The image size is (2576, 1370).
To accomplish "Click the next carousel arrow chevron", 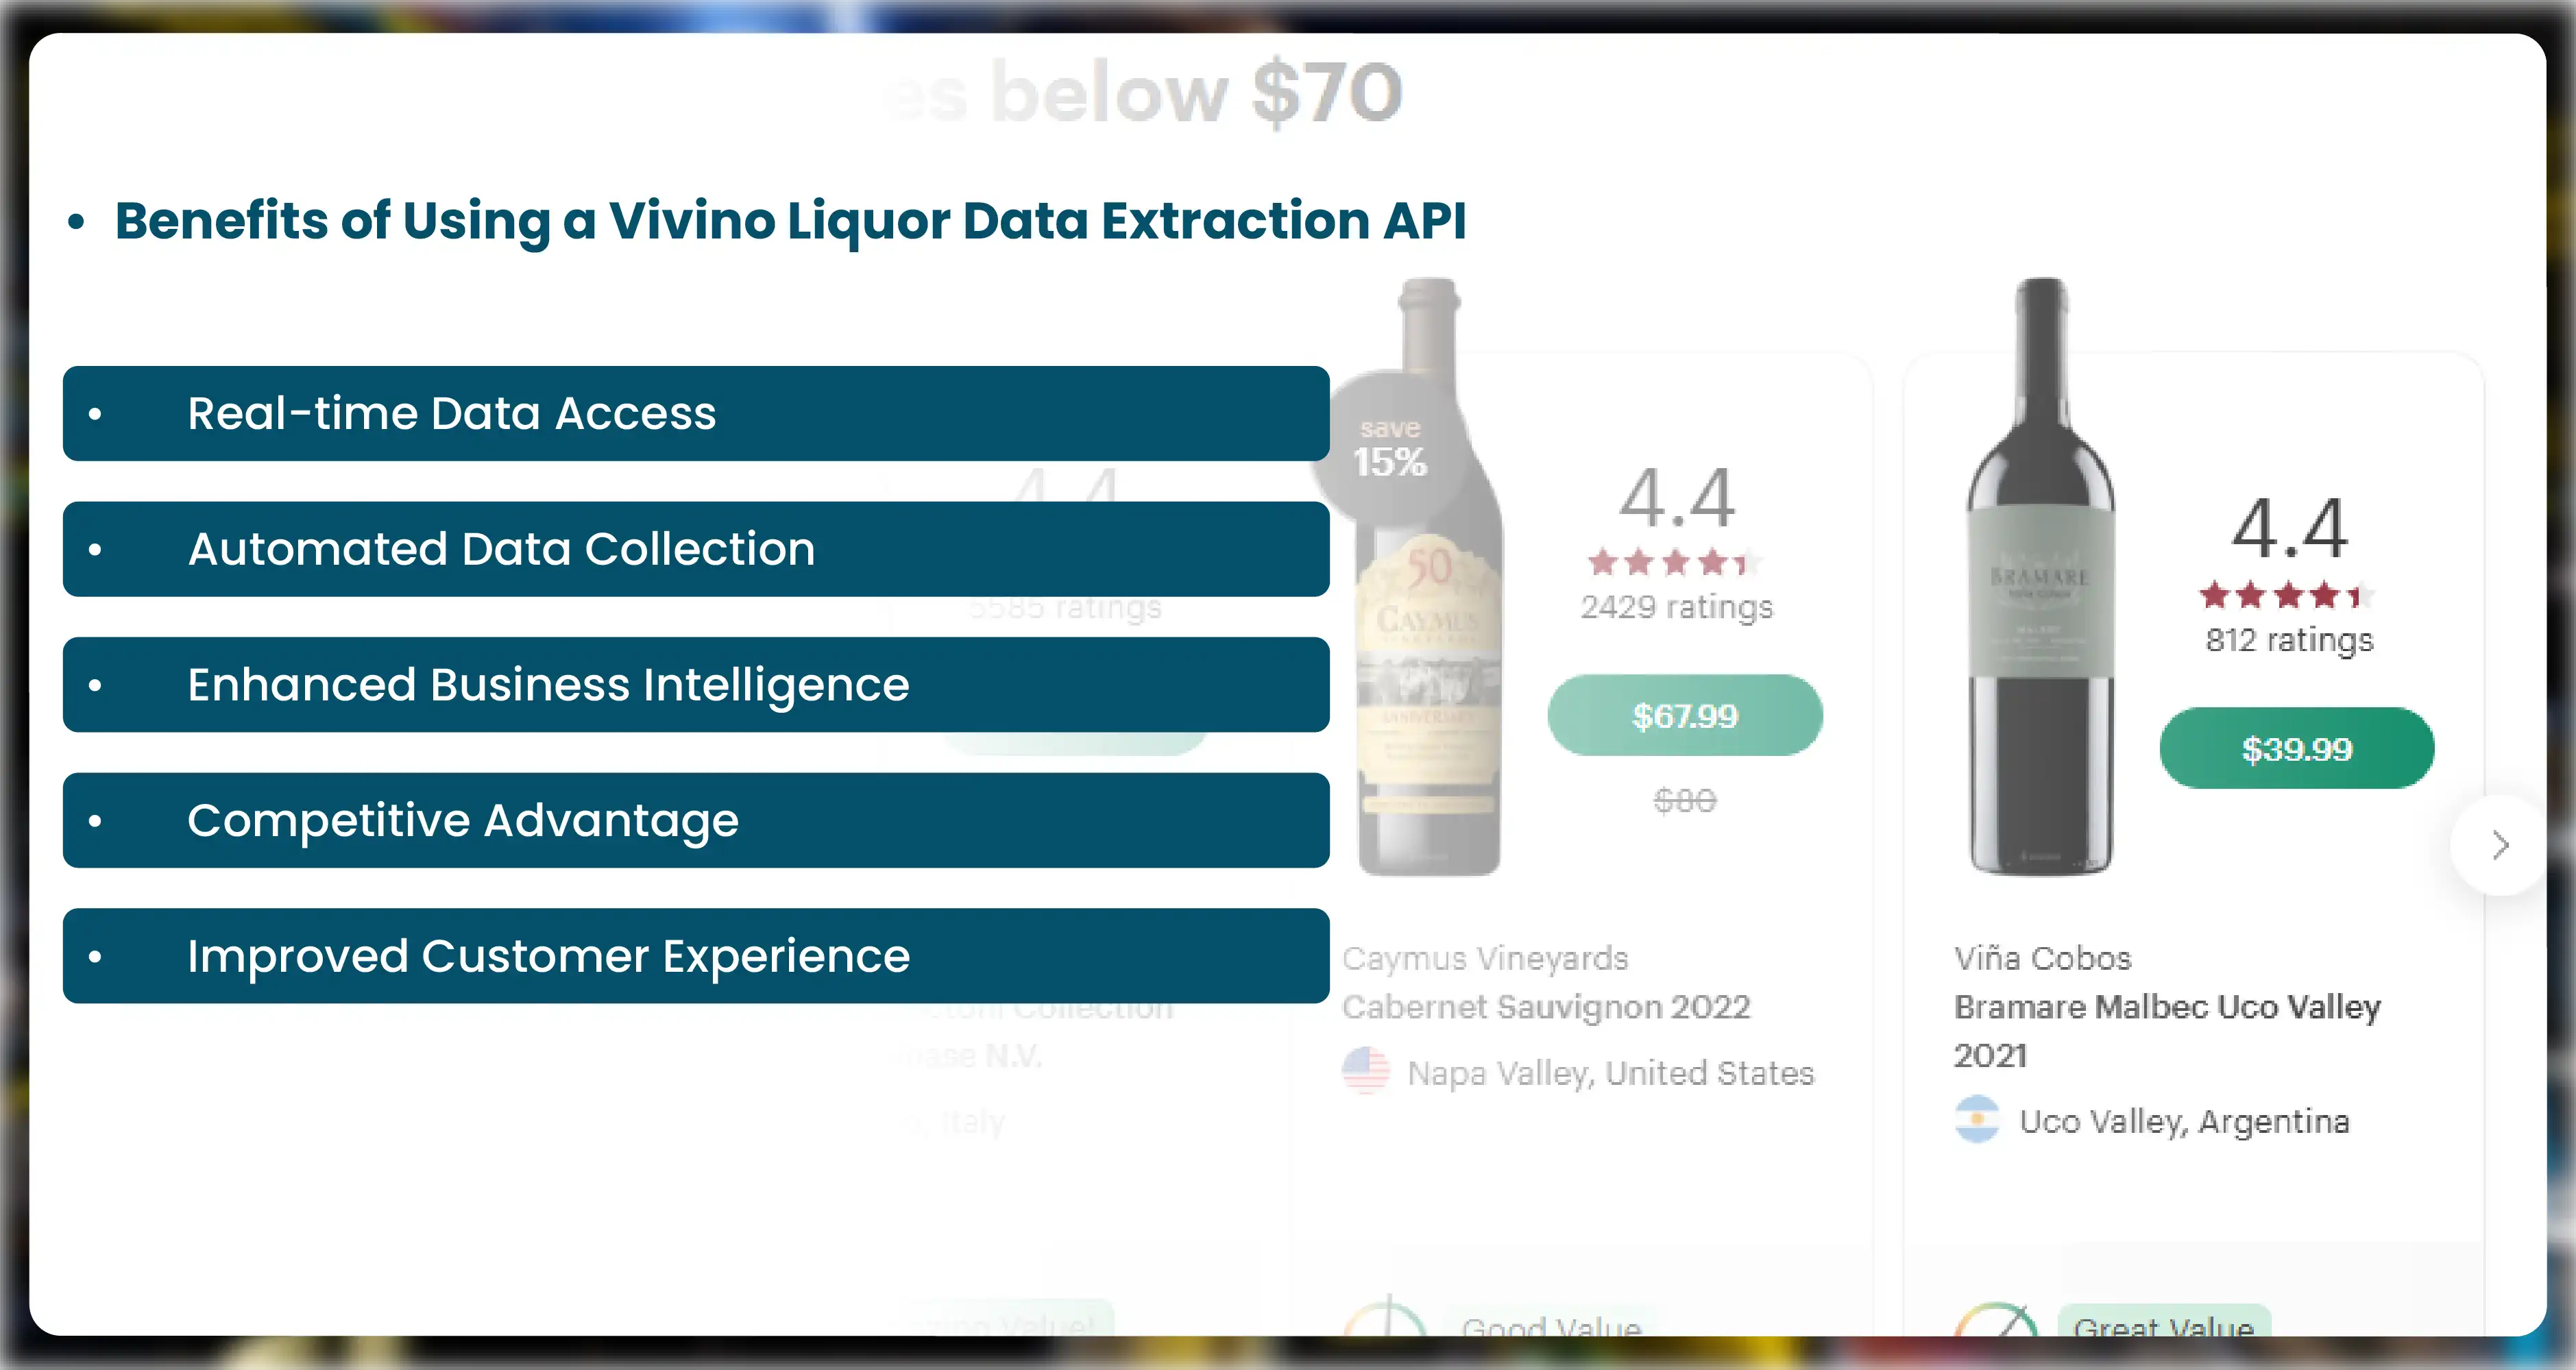I will pyautogui.click(x=2501, y=845).
